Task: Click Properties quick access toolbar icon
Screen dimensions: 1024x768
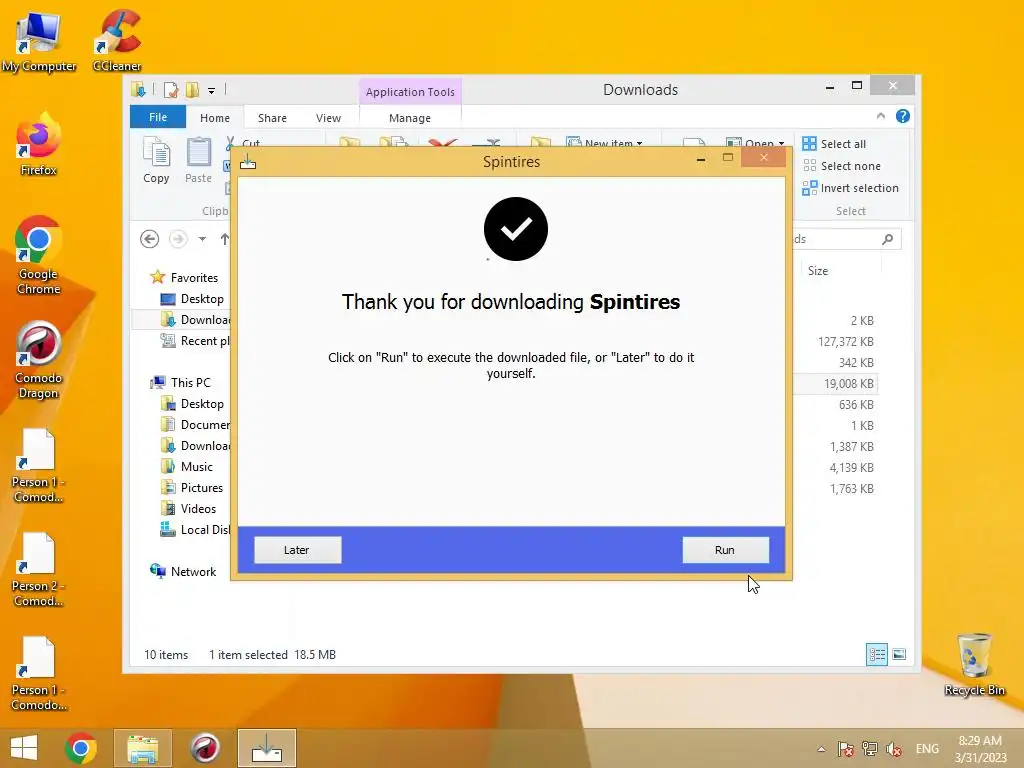Action: (x=171, y=90)
